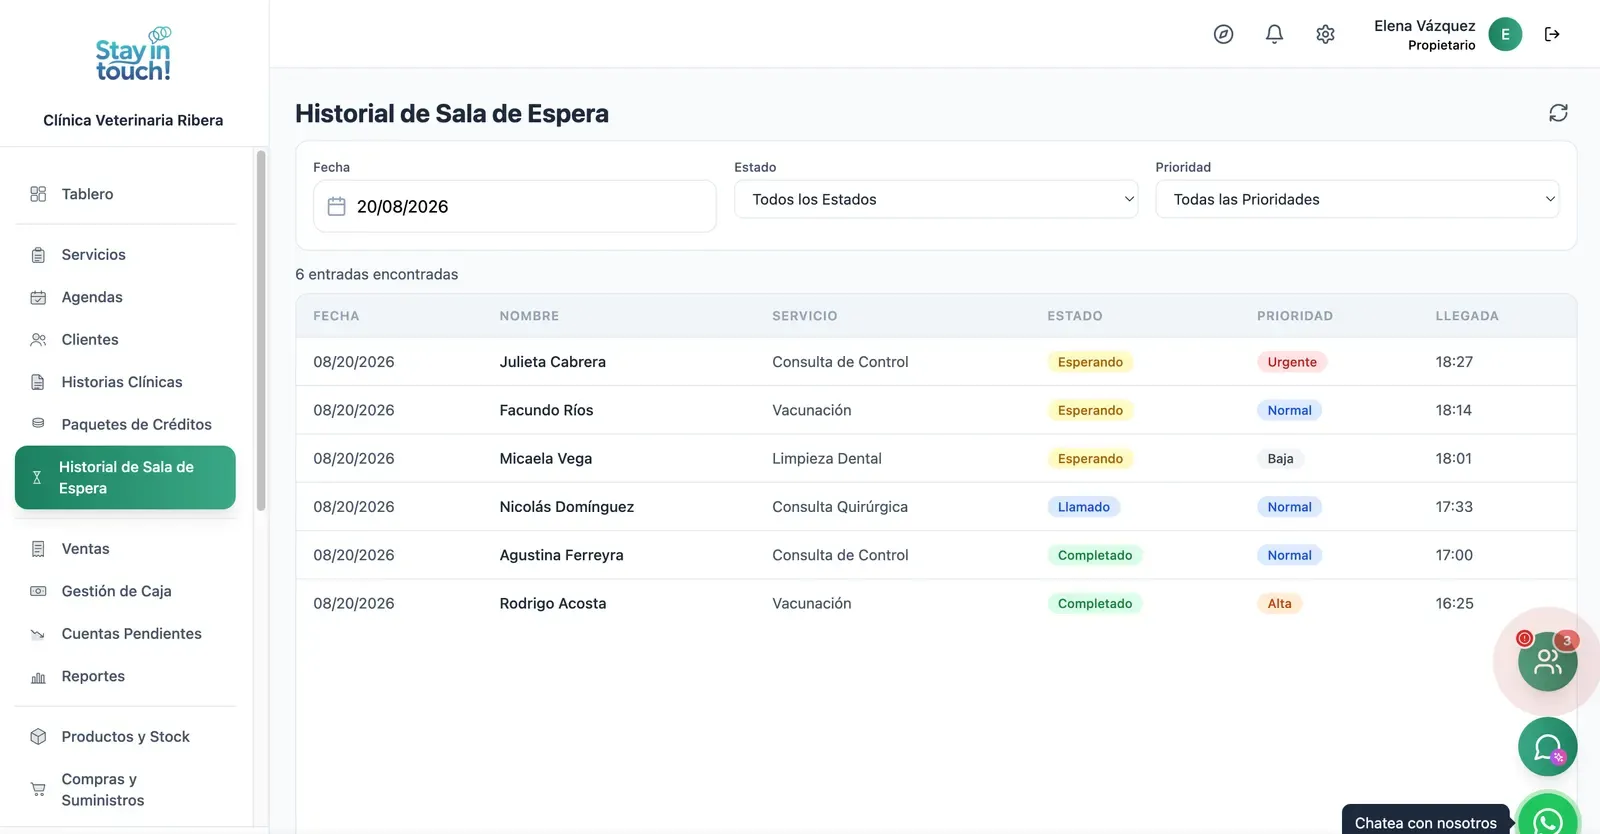Viewport: 1600px width, 834px height.
Task: Click the Productos y Stock box icon
Action: click(x=38, y=737)
